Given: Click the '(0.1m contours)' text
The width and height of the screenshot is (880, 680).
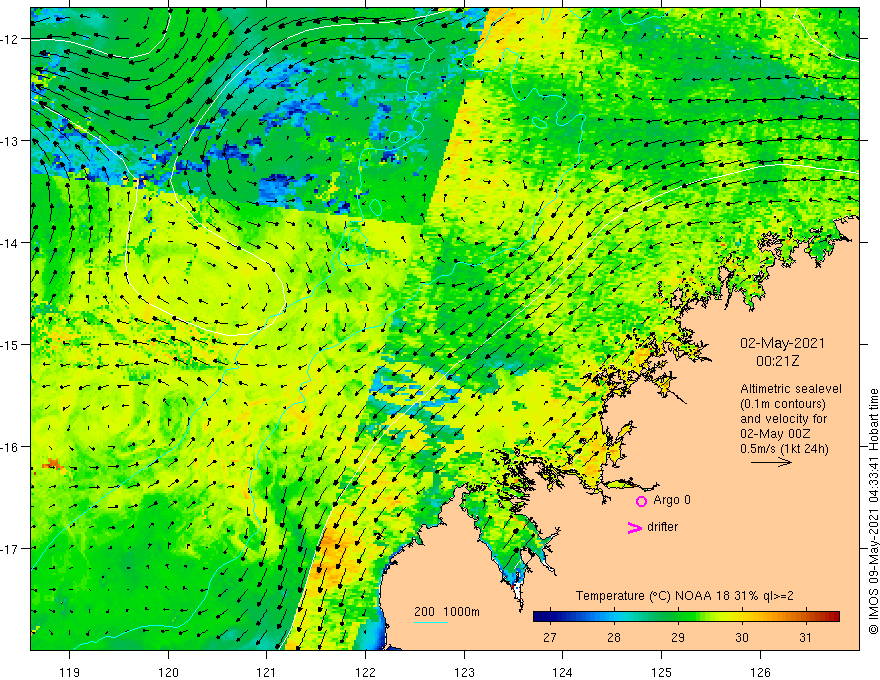Looking at the screenshot, I should click(x=783, y=404).
